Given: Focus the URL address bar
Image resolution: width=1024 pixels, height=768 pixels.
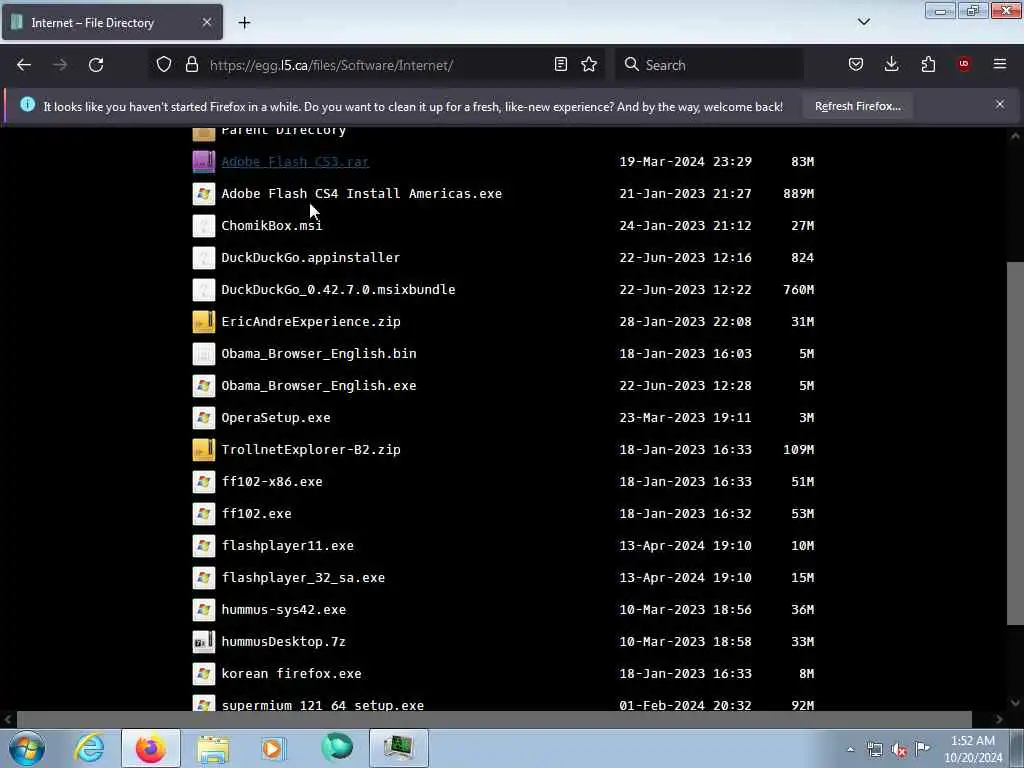Looking at the screenshot, I should click(376, 65).
